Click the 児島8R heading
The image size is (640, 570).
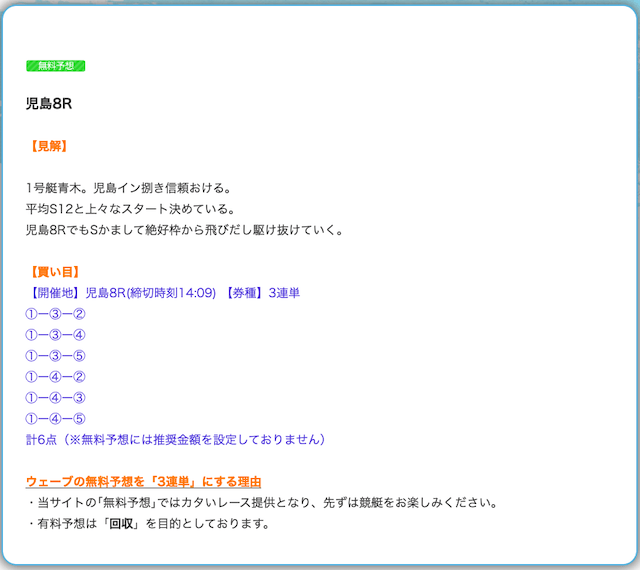click(x=49, y=104)
